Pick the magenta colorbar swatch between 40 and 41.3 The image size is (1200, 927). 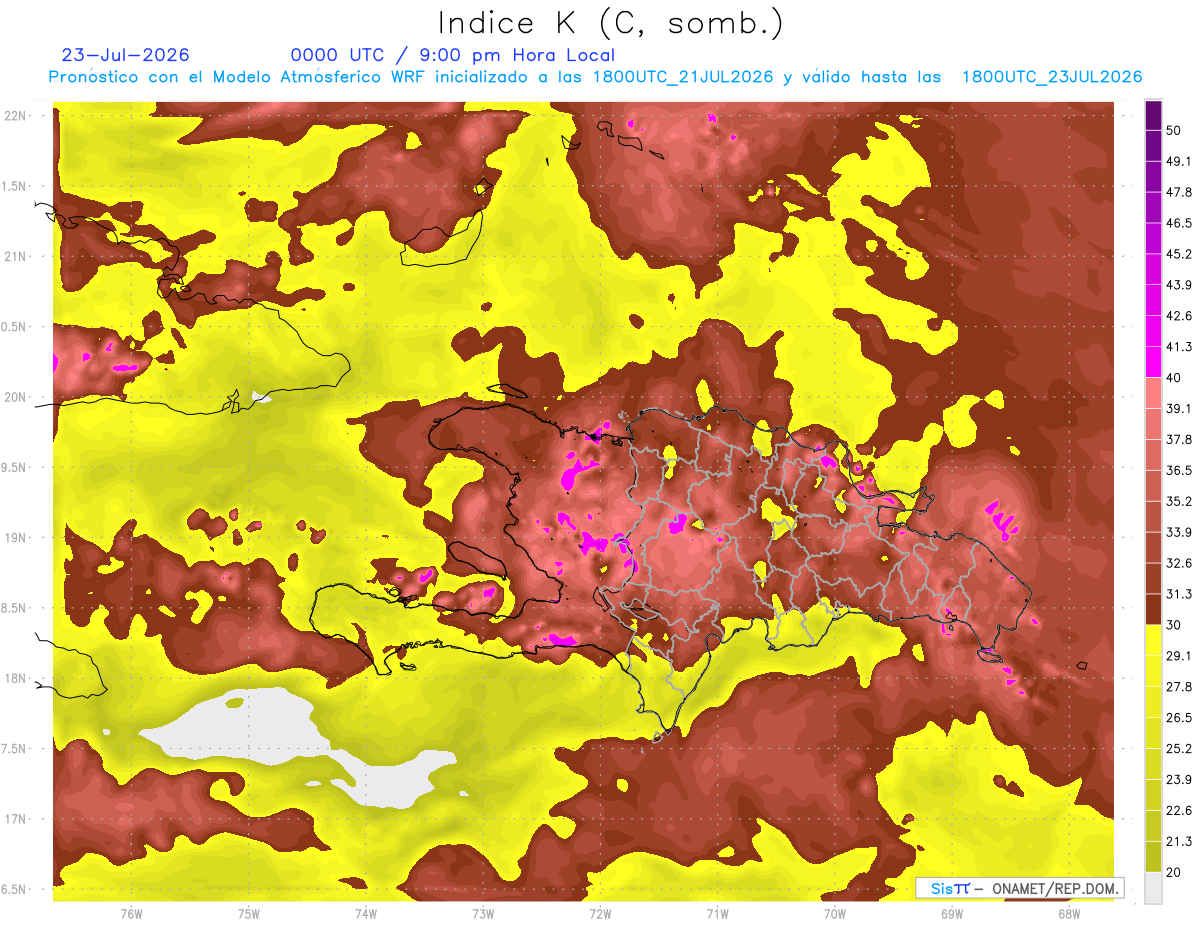point(1153,361)
